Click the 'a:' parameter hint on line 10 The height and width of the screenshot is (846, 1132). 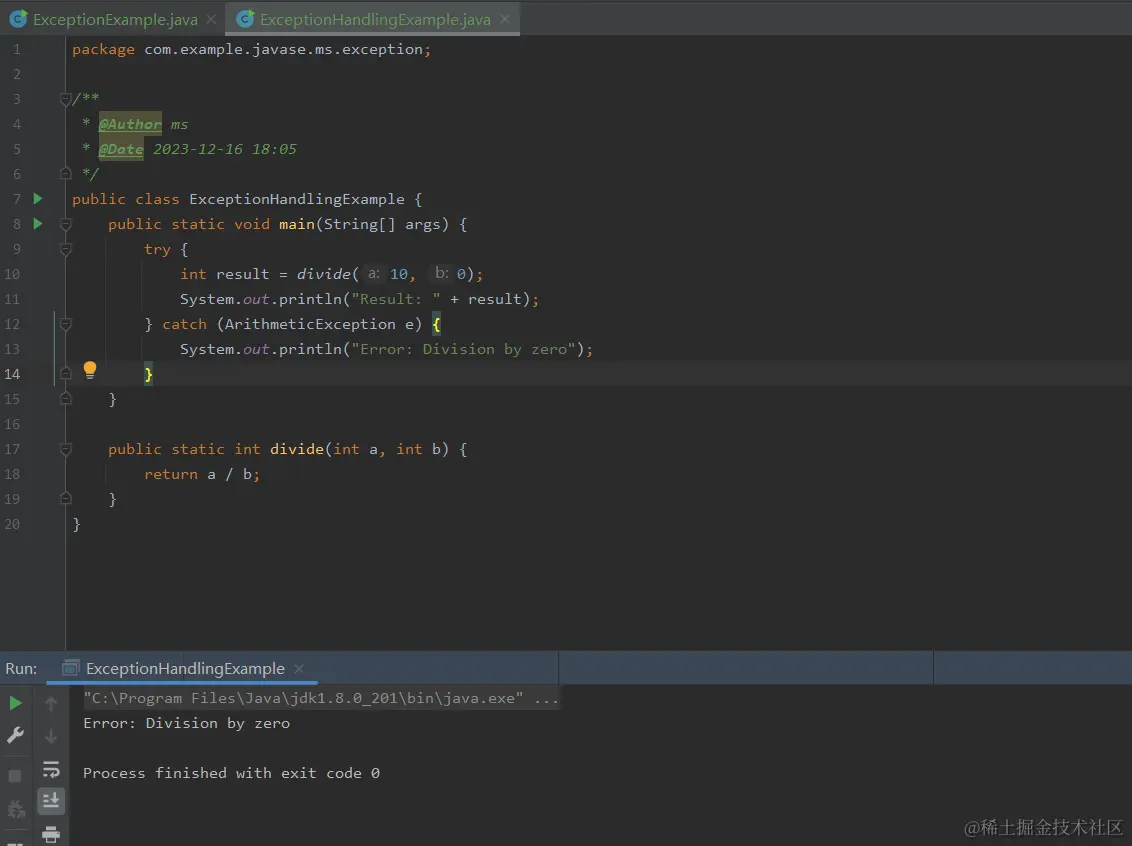tap(373, 274)
